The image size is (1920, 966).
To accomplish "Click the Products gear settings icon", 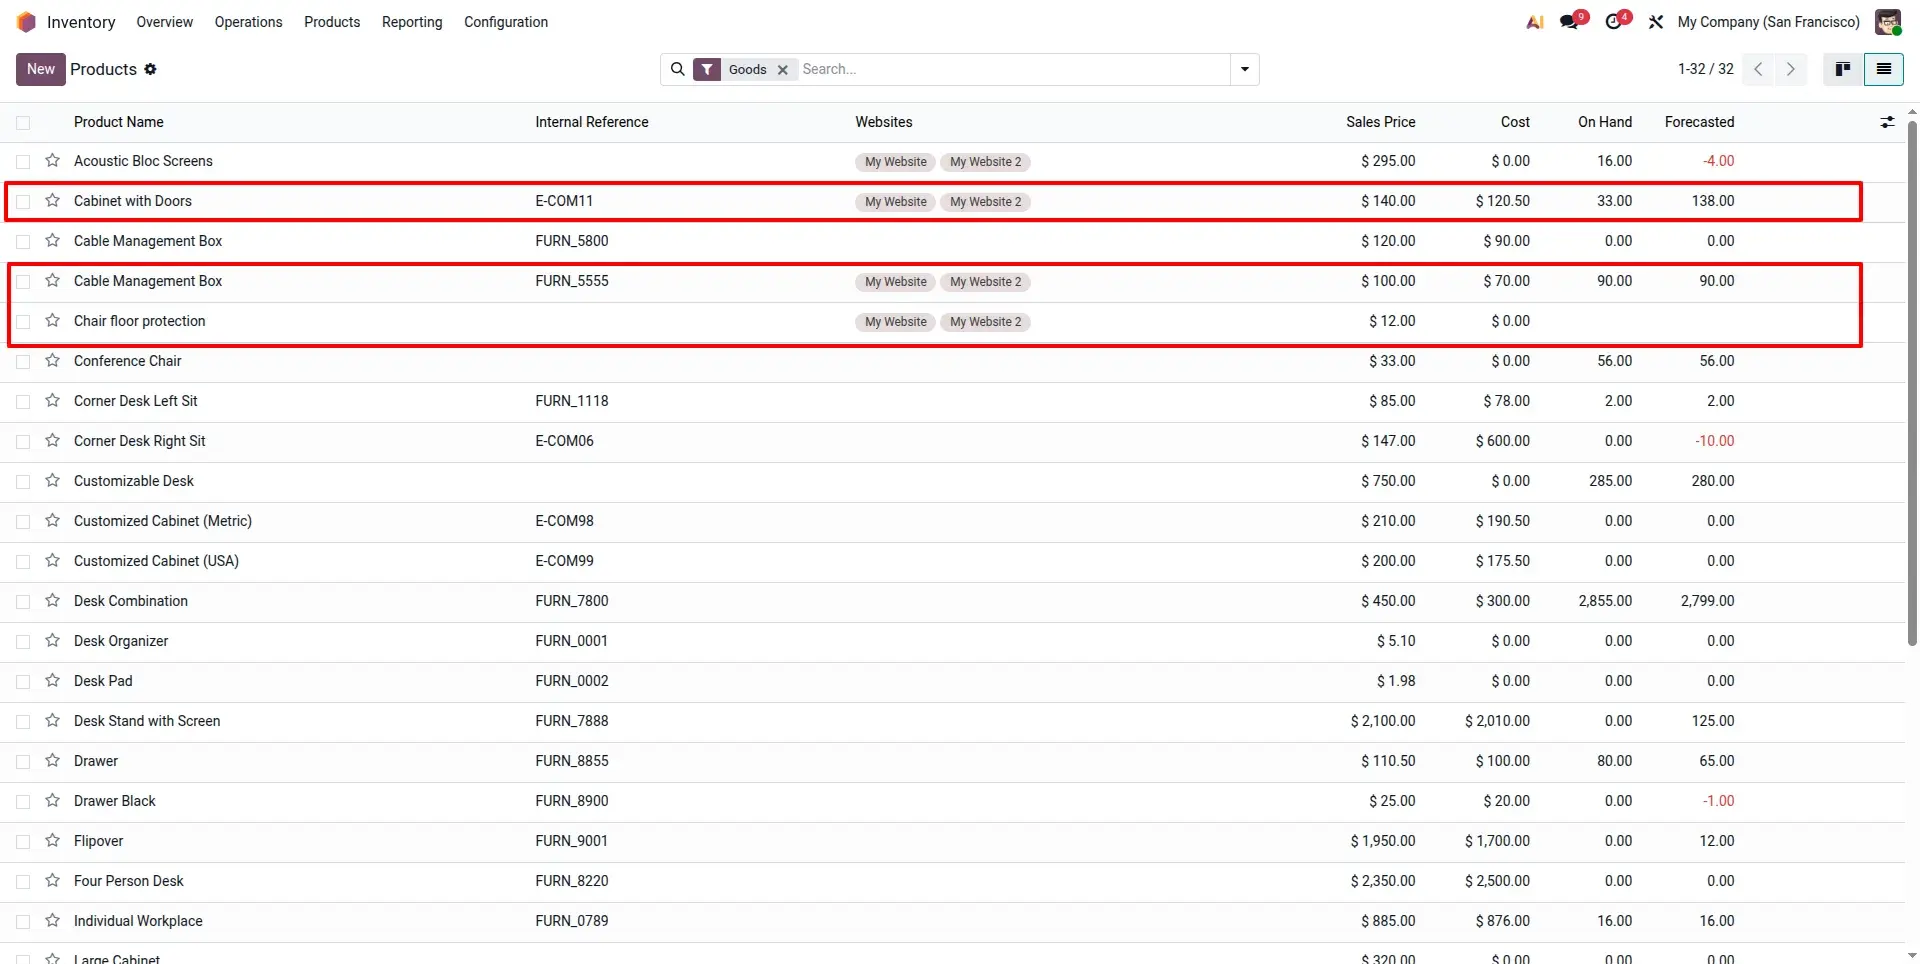I will click(150, 69).
